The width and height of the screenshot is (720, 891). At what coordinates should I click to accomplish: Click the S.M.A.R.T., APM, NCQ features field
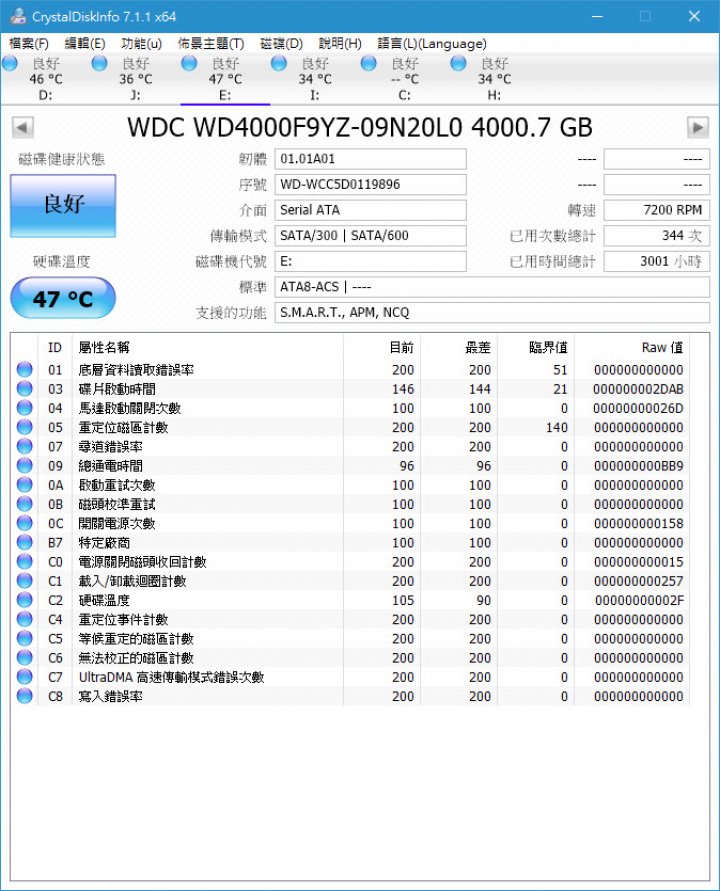tap(492, 313)
